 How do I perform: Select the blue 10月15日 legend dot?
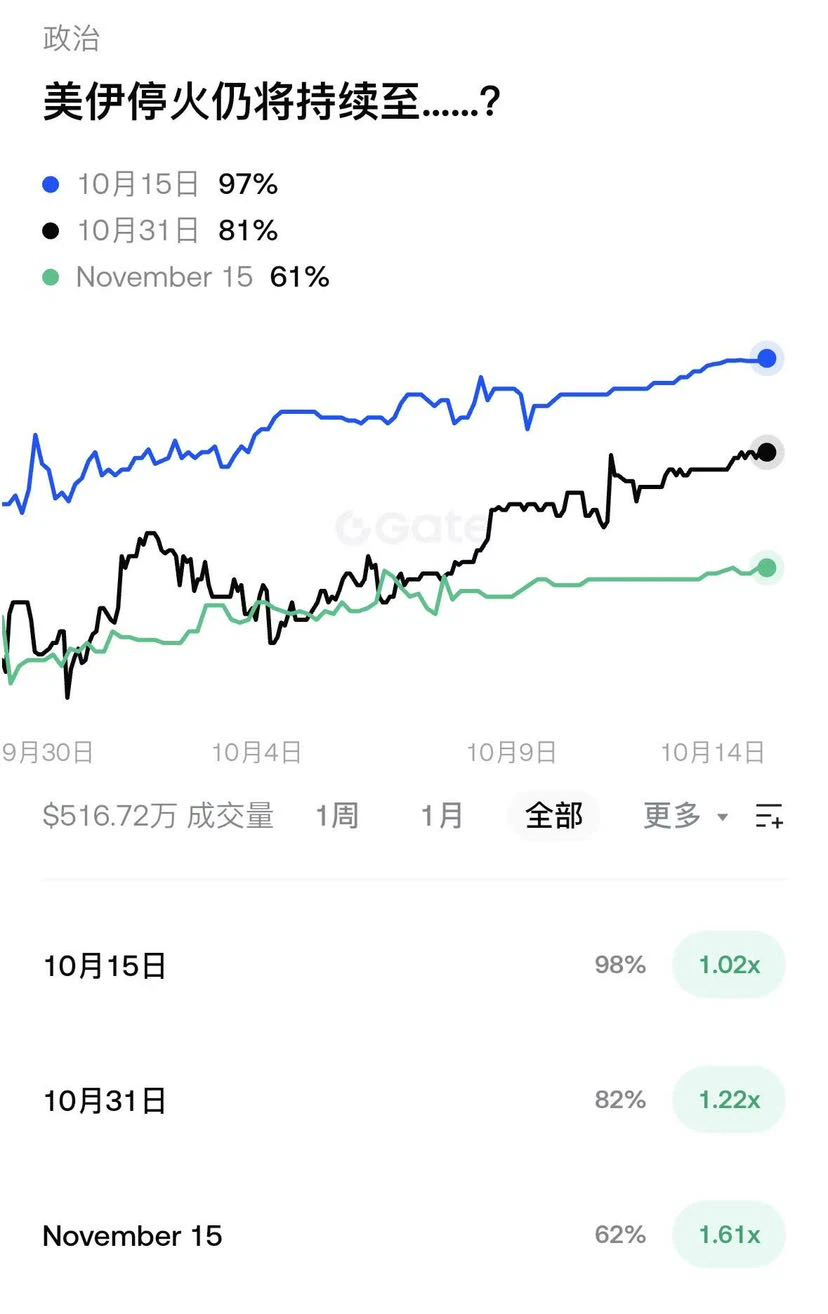(52, 185)
